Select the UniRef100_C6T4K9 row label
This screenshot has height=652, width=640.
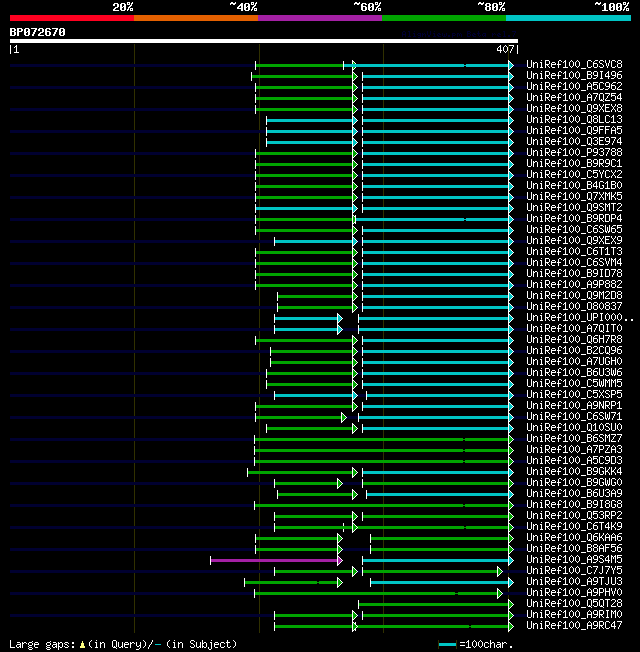coord(574,526)
